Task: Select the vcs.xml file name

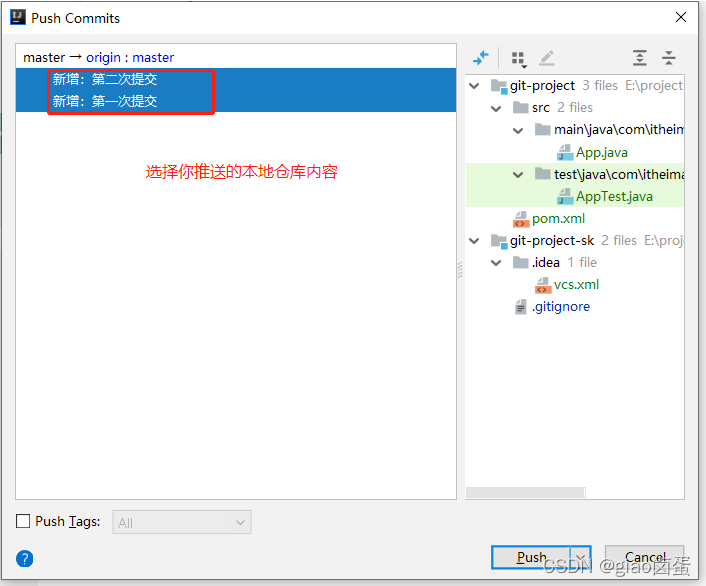Action: click(576, 285)
